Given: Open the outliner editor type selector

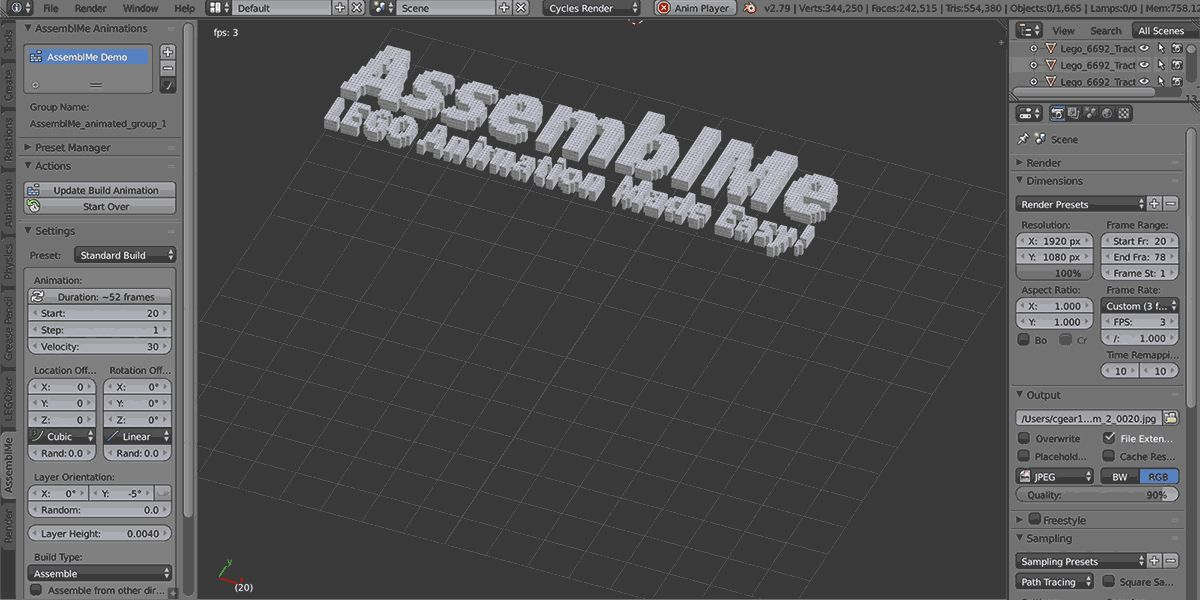Looking at the screenshot, I should pos(1028,30).
